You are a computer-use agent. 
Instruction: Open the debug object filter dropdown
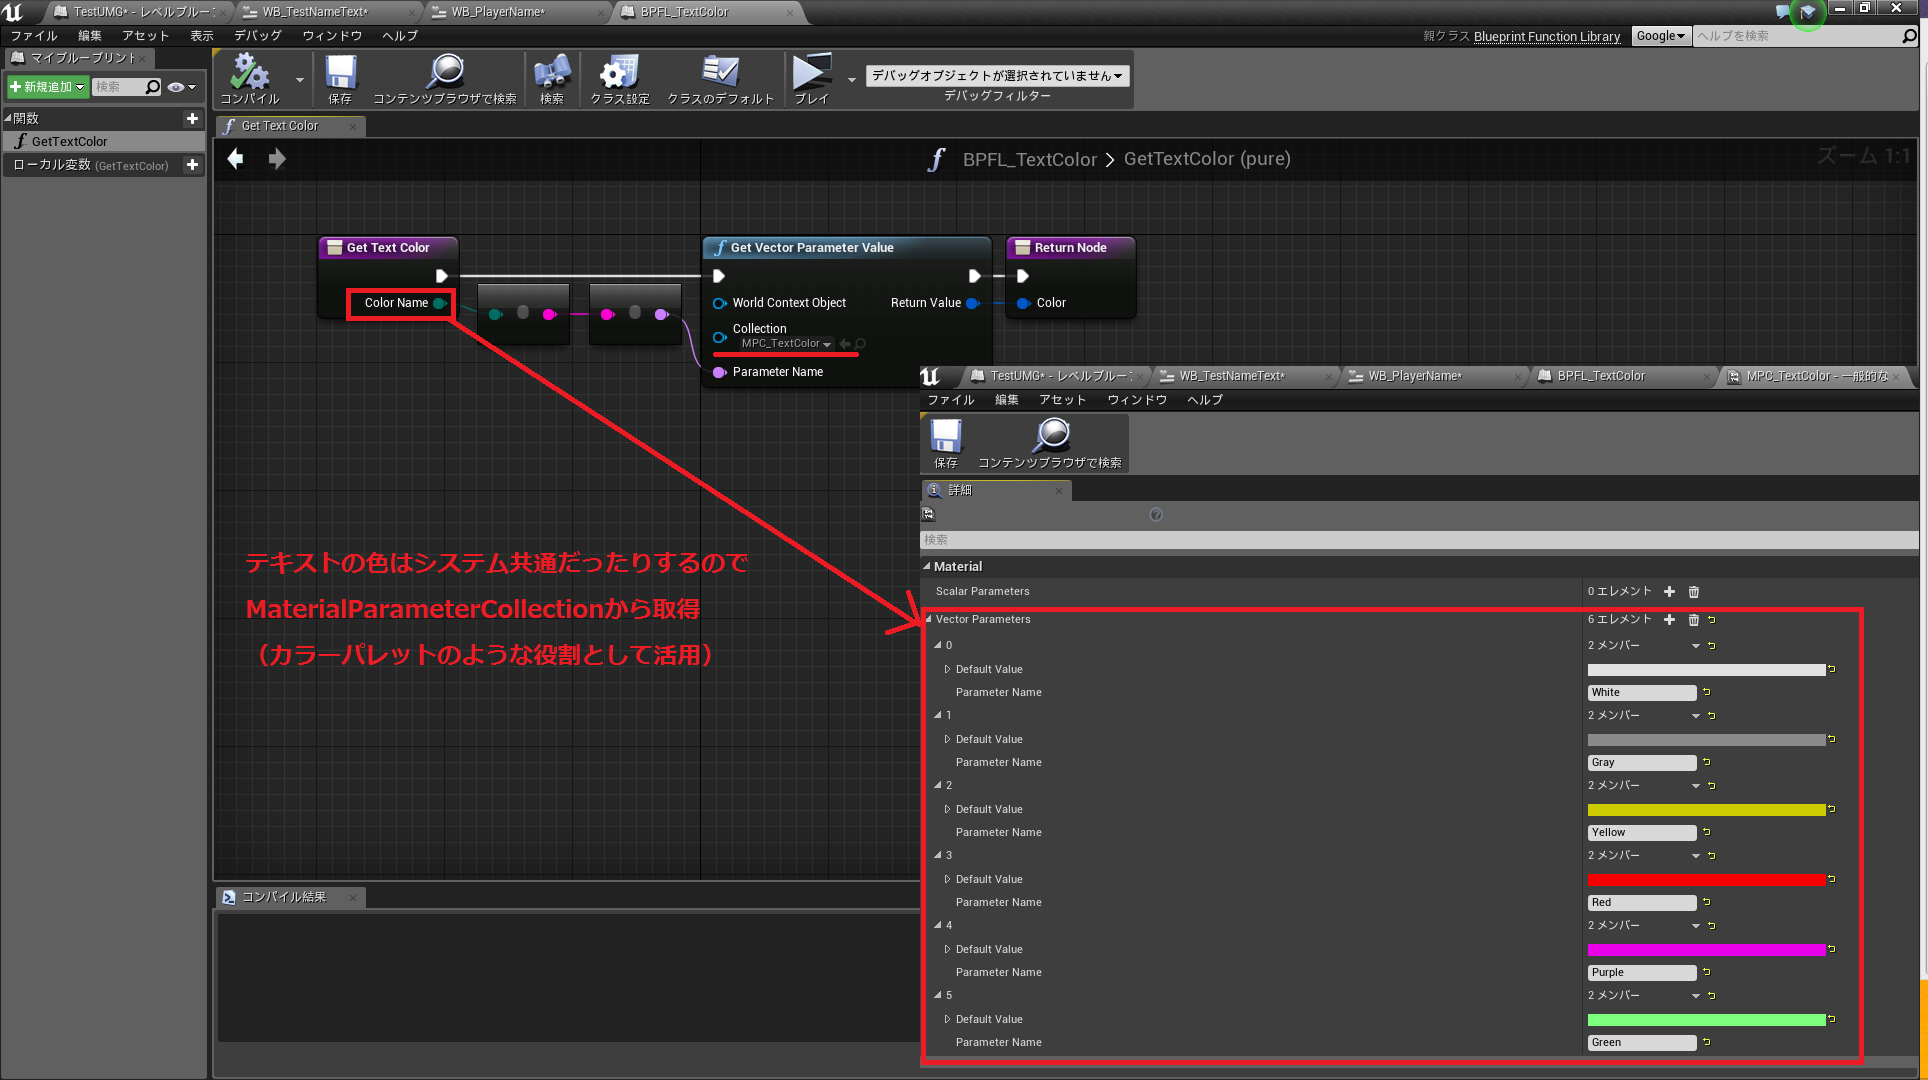(x=996, y=76)
